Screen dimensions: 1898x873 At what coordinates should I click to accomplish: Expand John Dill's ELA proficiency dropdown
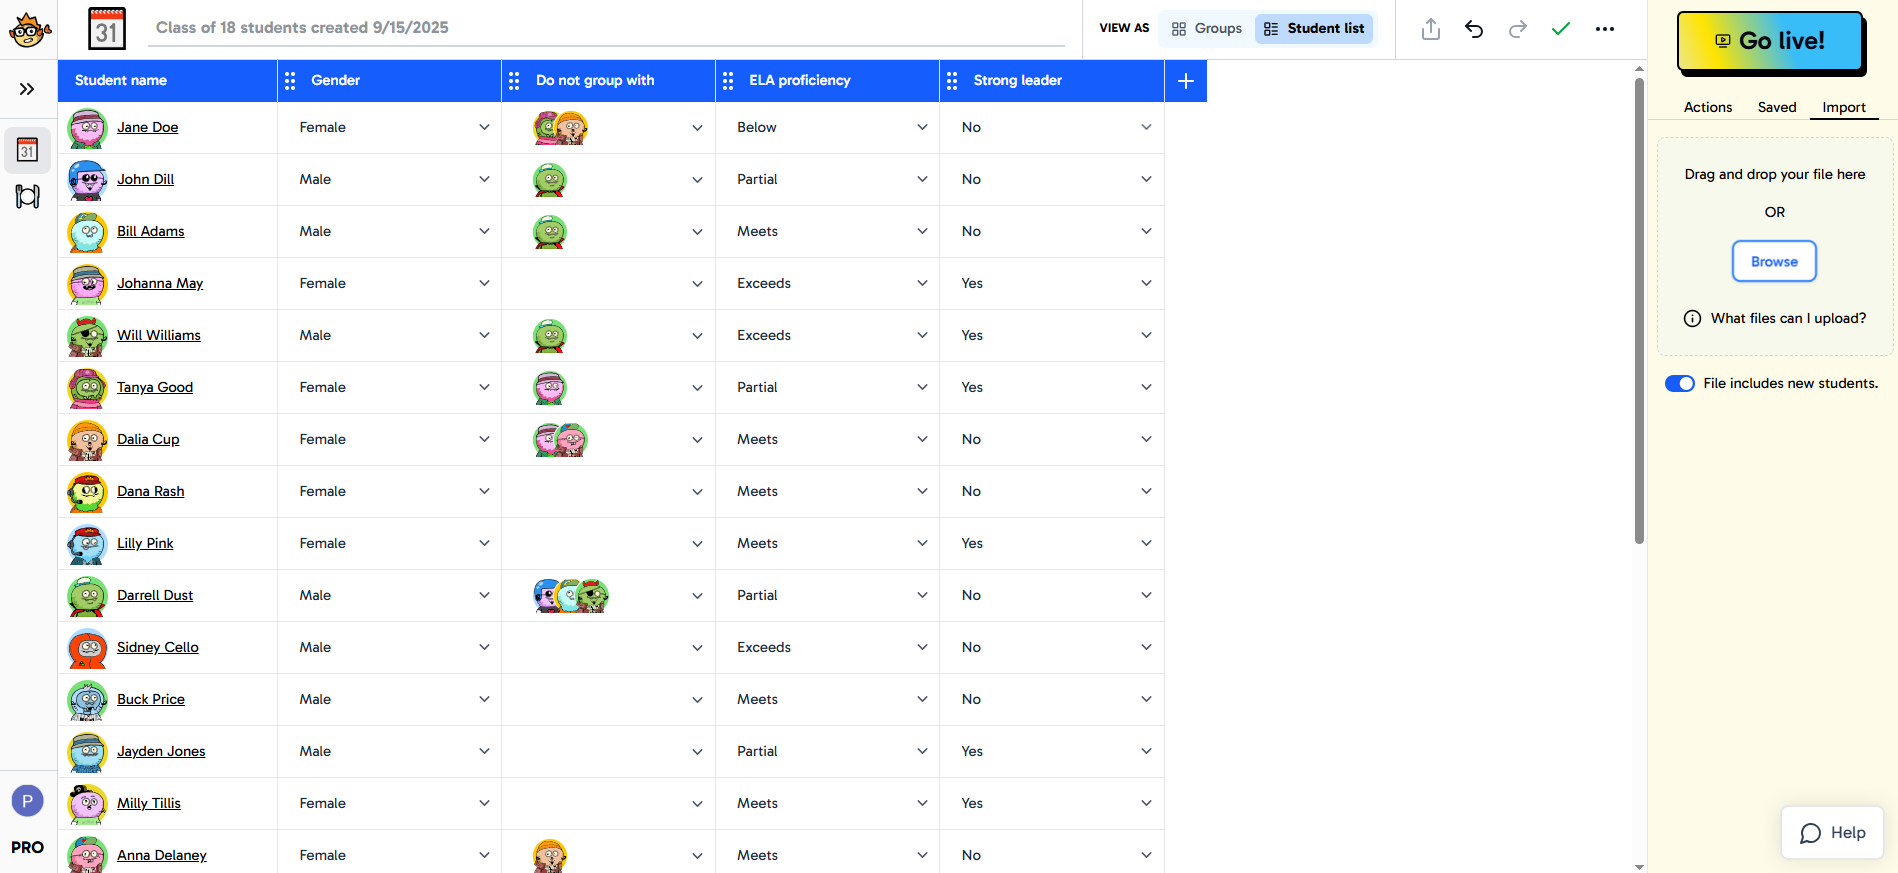click(x=921, y=180)
